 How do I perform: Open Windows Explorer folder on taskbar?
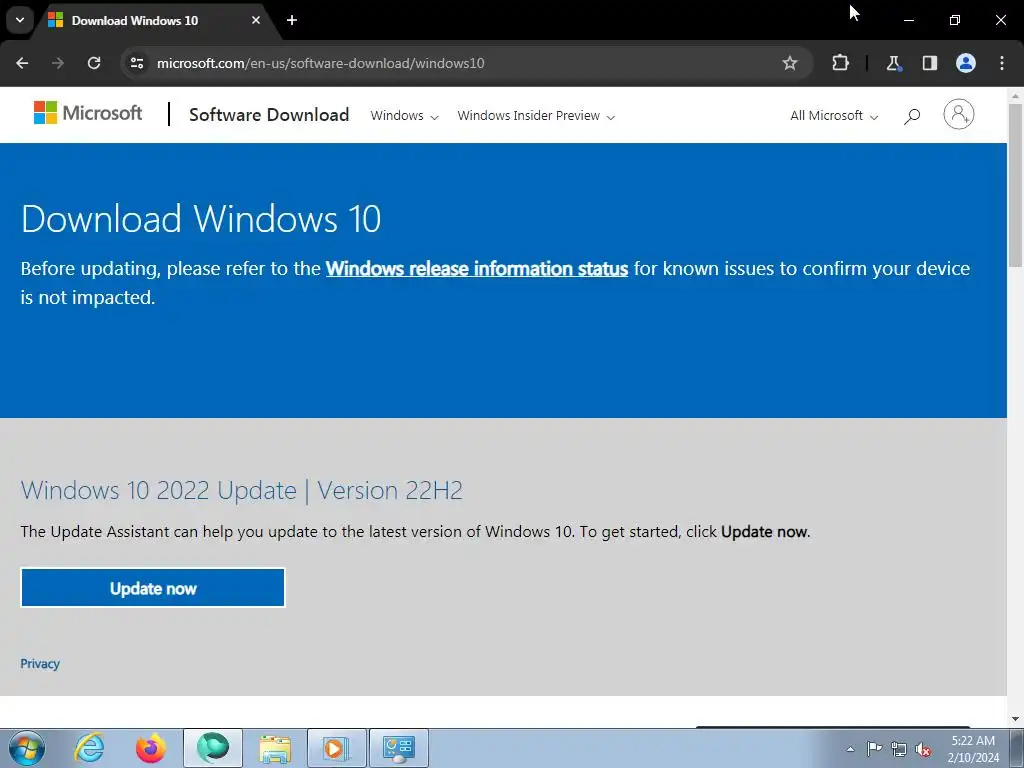(x=275, y=748)
